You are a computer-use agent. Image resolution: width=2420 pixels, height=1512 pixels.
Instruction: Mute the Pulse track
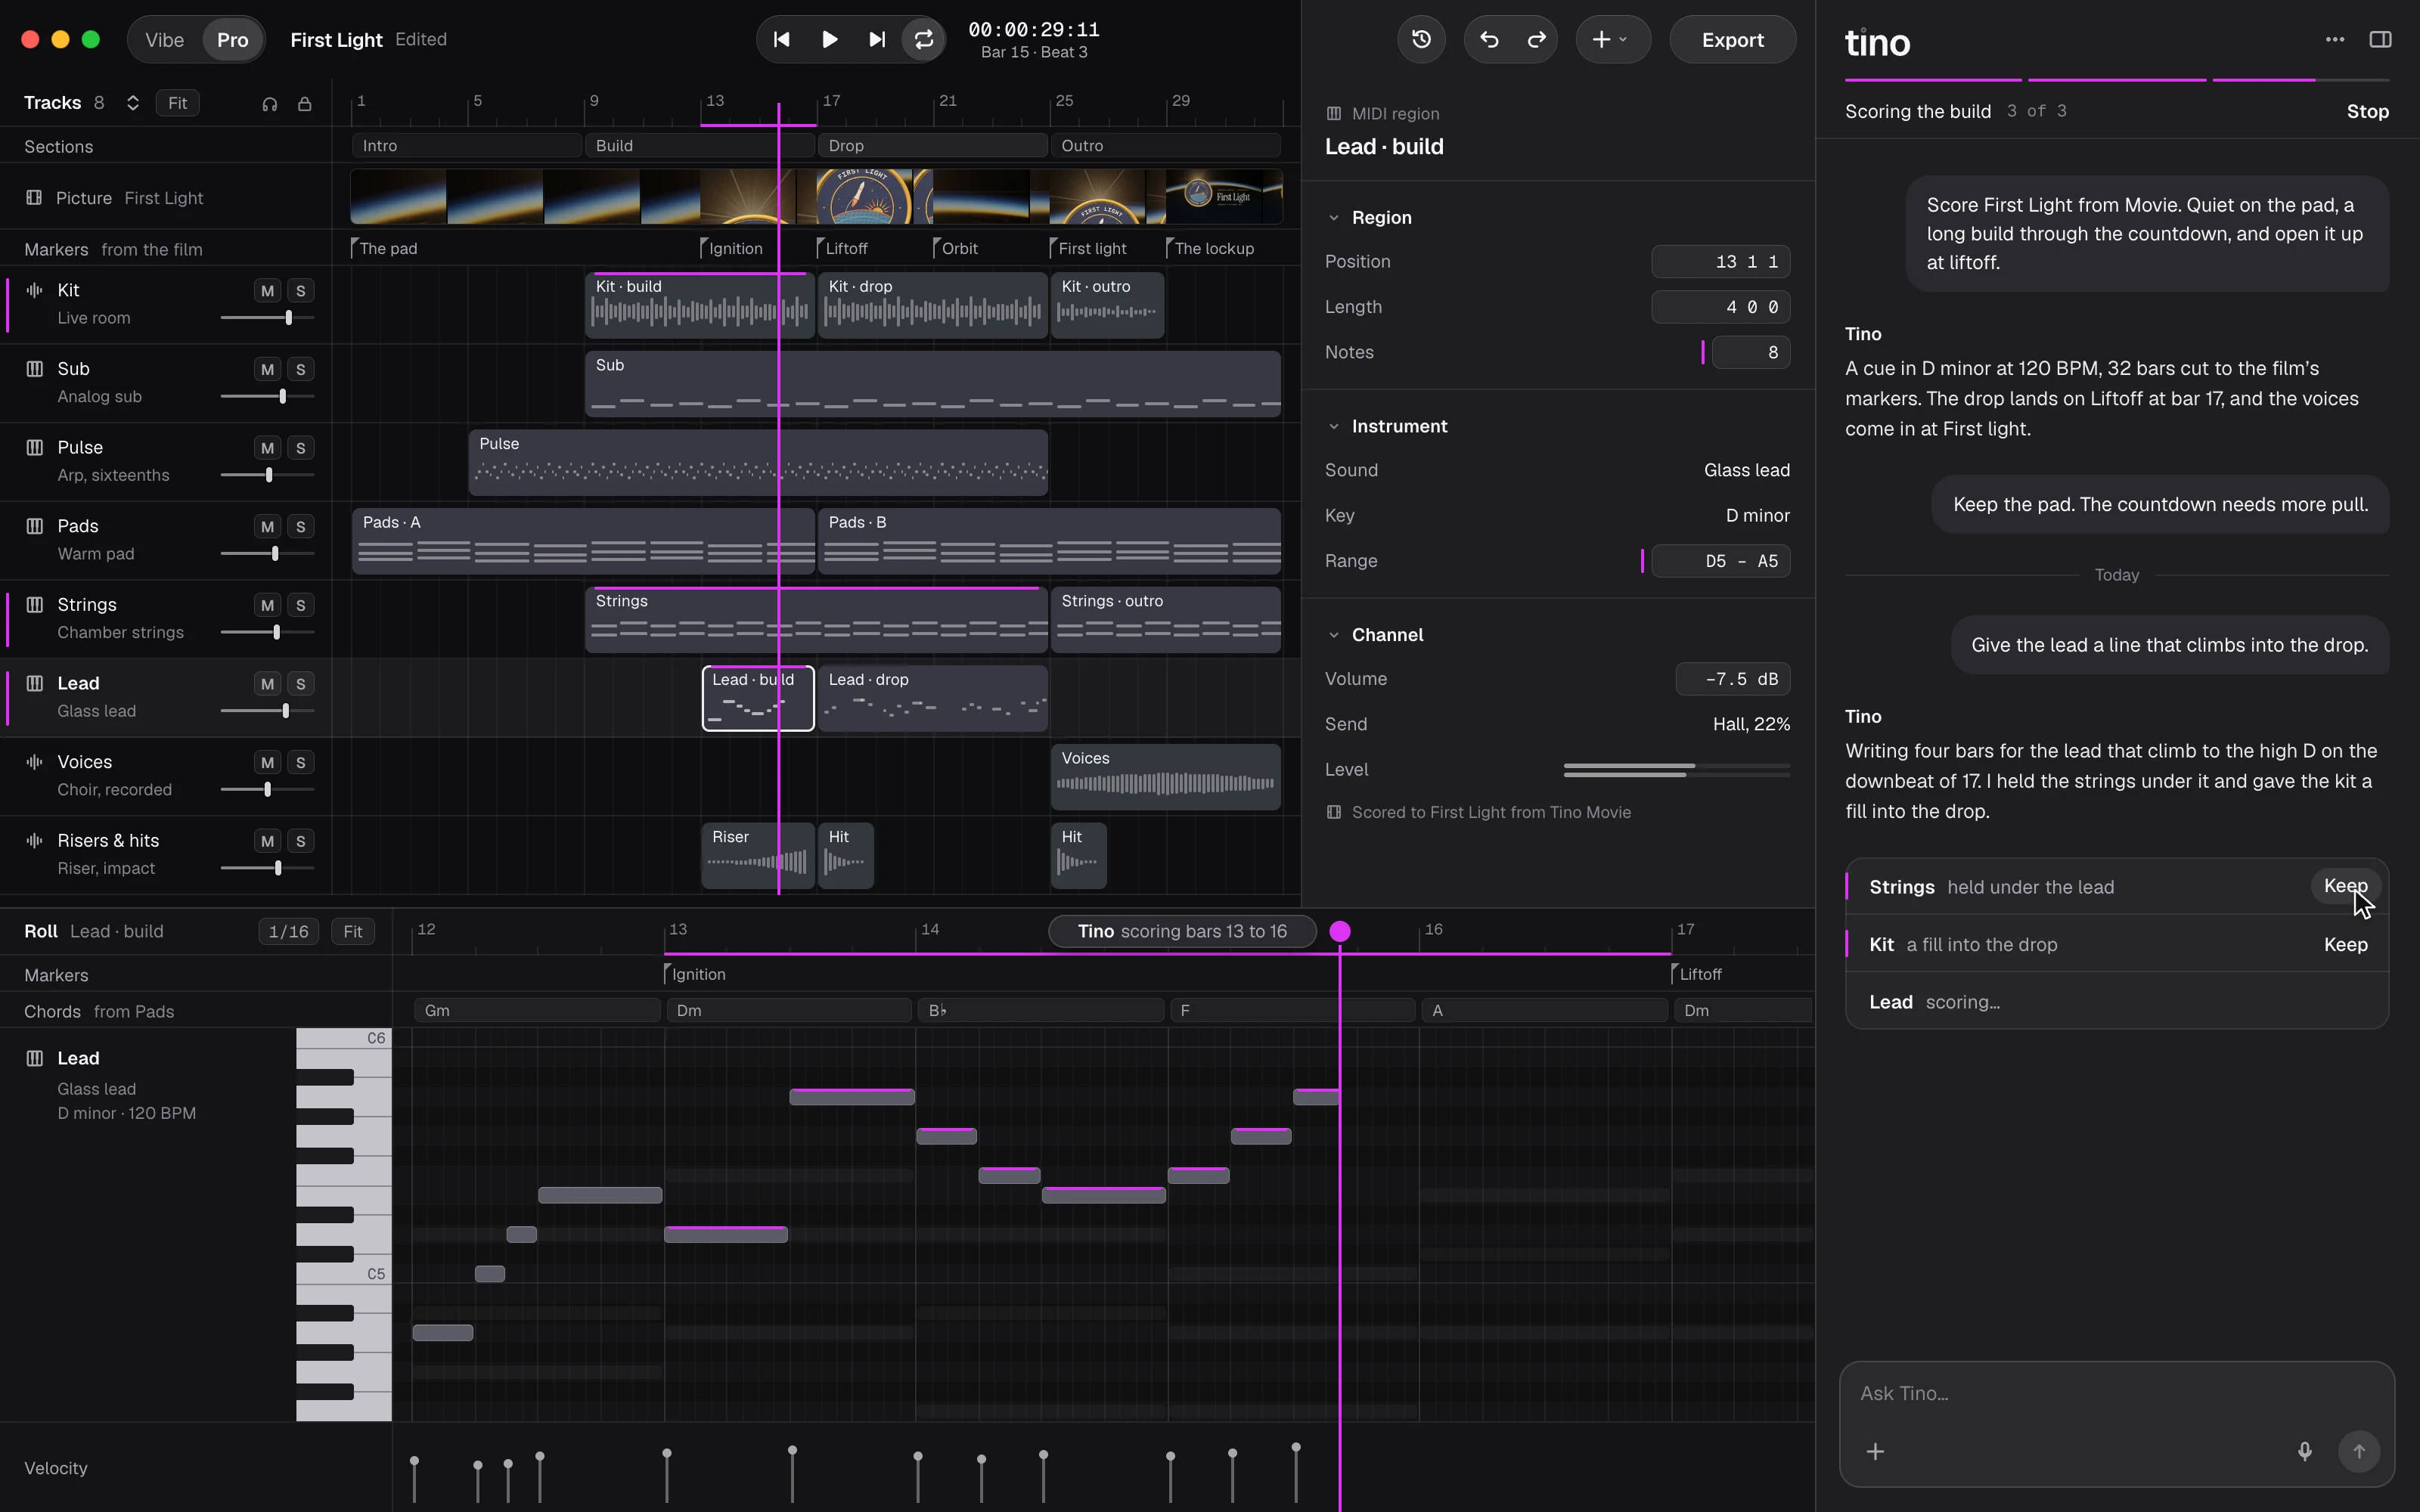click(x=267, y=448)
